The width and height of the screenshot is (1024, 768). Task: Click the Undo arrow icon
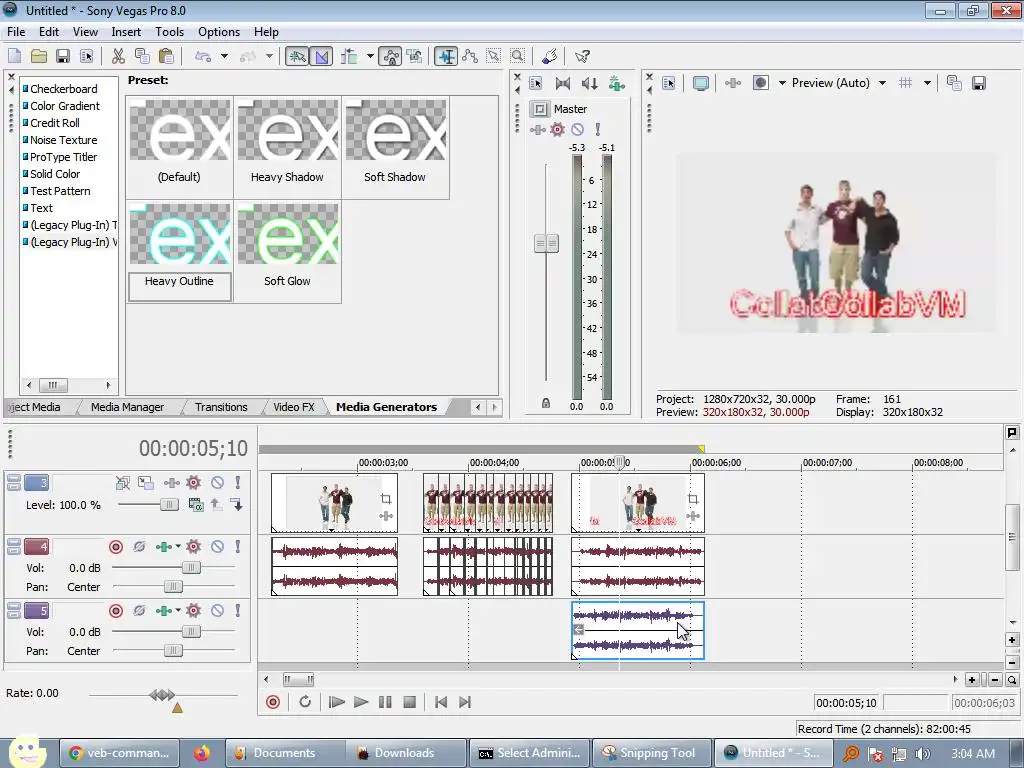pyautogui.click(x=203, y=56)
